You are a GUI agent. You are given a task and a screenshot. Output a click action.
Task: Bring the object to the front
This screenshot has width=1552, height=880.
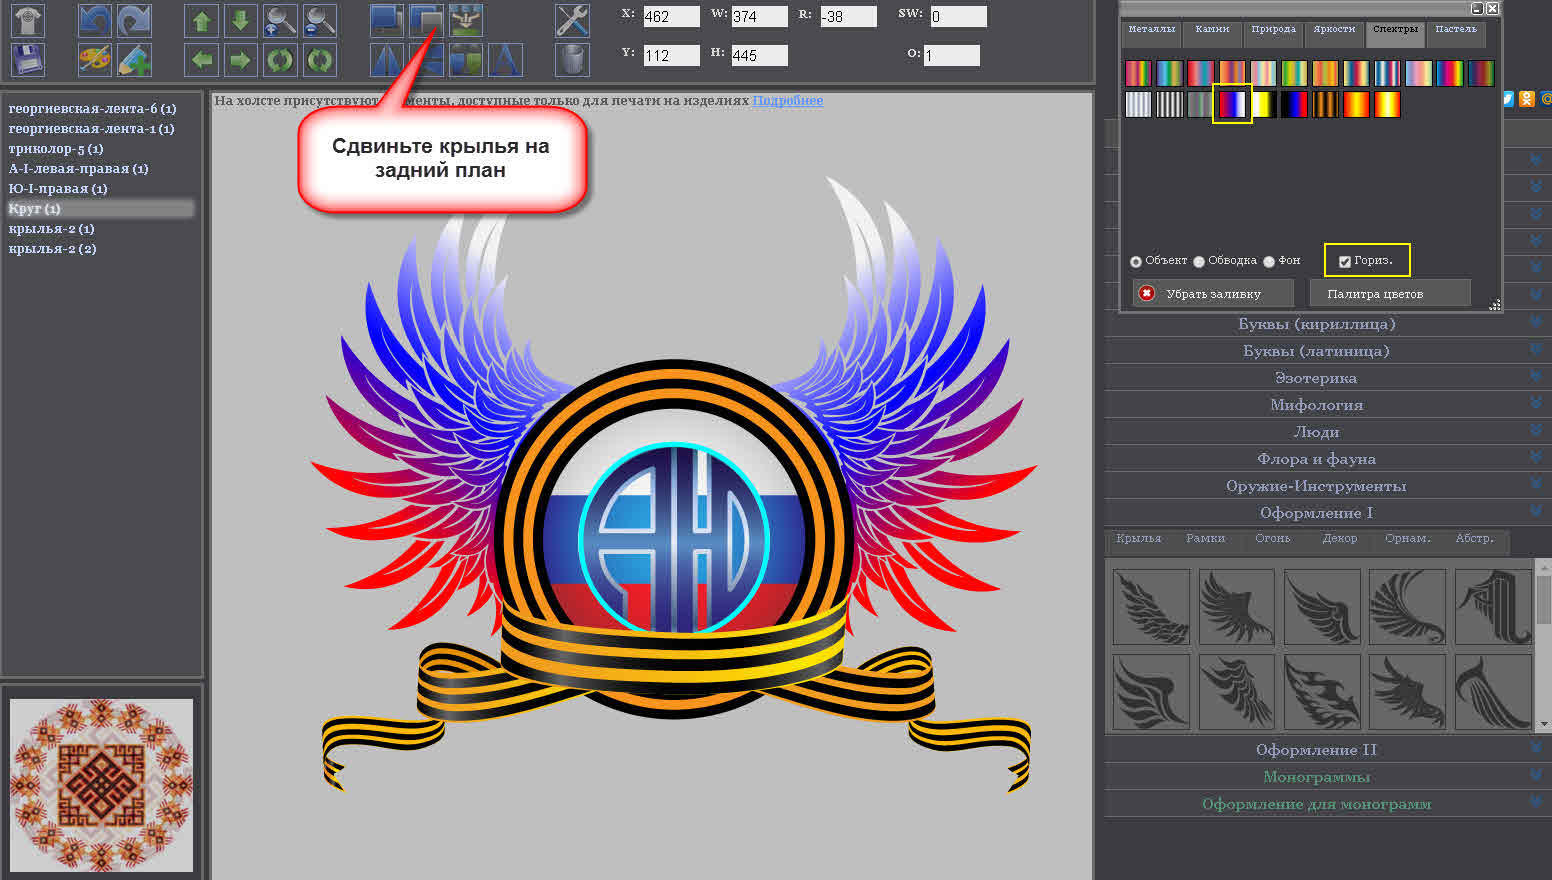387,20
